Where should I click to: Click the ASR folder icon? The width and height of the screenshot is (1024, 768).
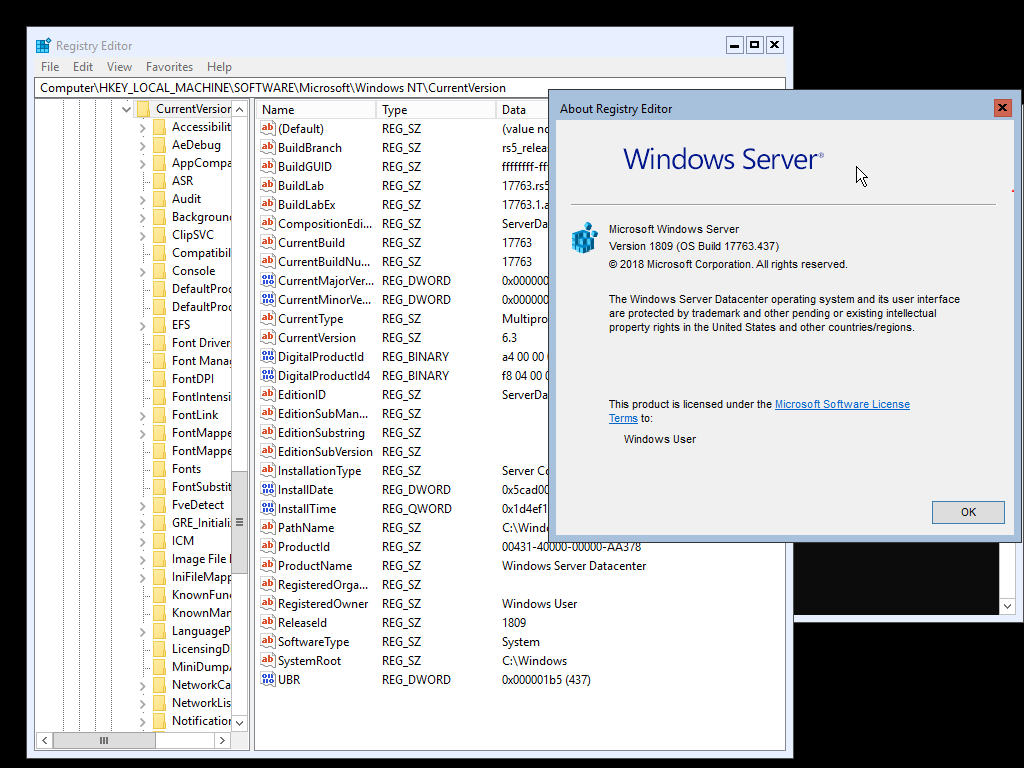159,181
